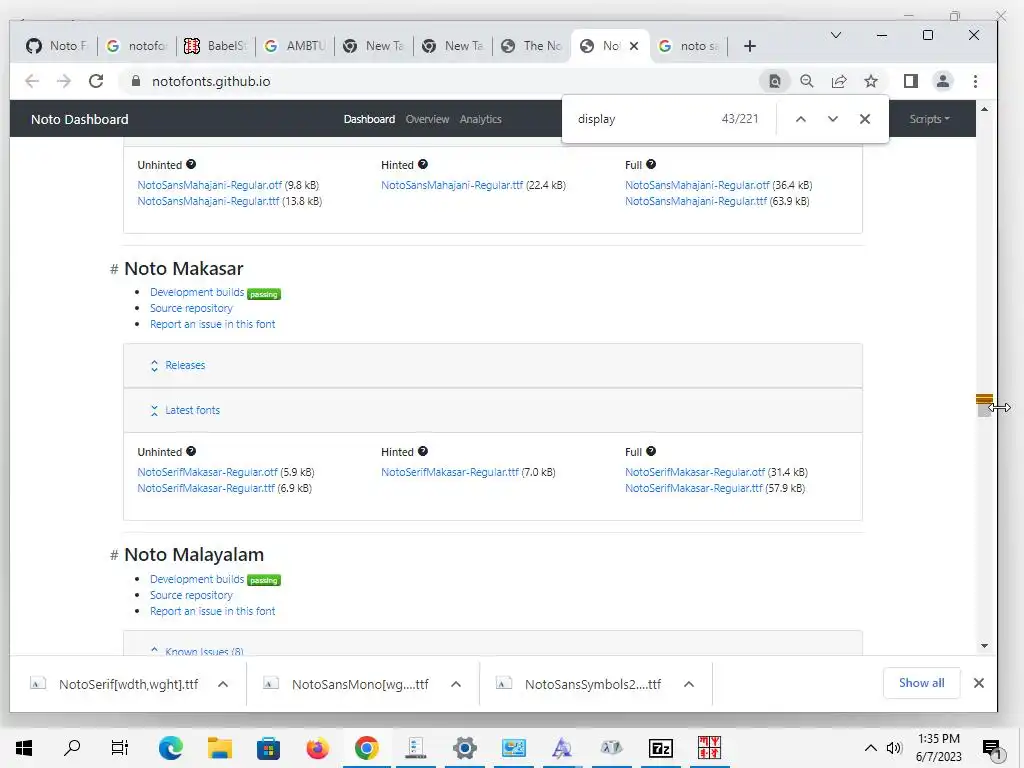Show hidden system tray icons

871,748
